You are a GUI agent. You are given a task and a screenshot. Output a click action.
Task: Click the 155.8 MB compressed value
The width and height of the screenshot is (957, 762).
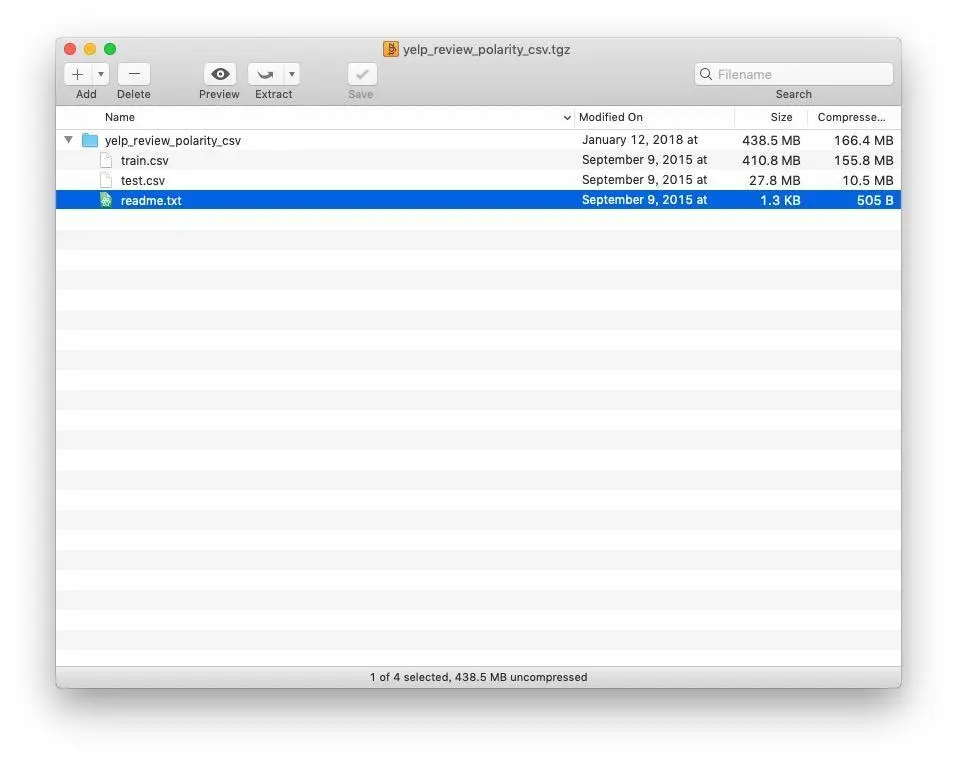pos(864,160)
